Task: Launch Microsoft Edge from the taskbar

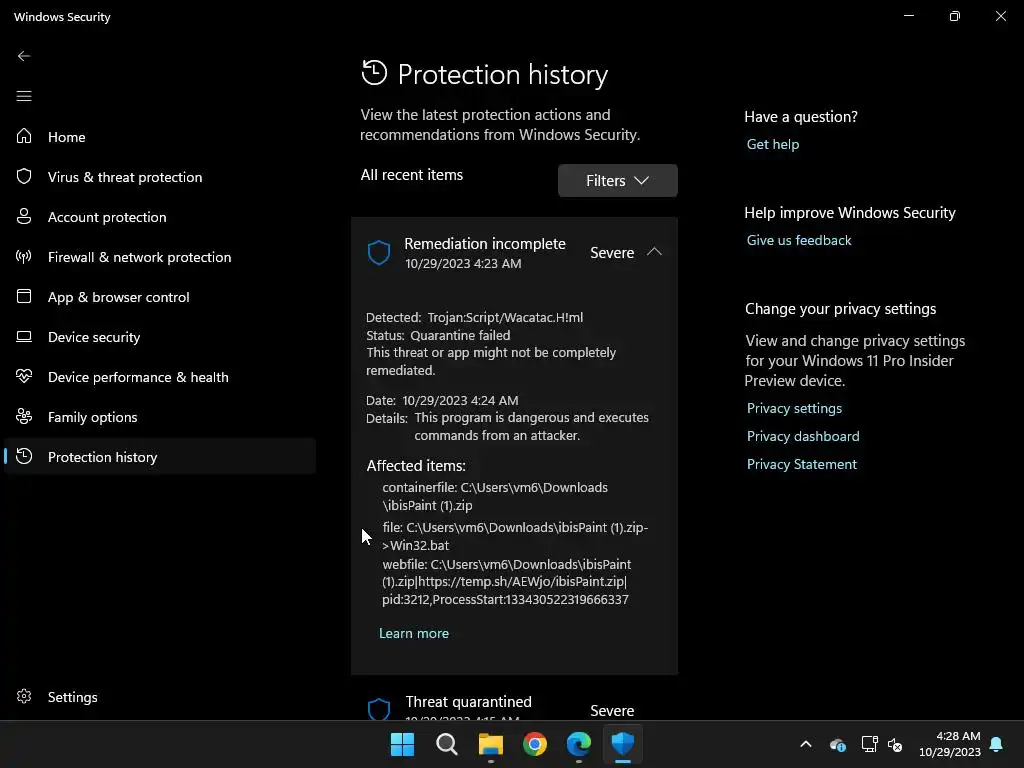Action: pyautogui.click(x=579, y=744)
